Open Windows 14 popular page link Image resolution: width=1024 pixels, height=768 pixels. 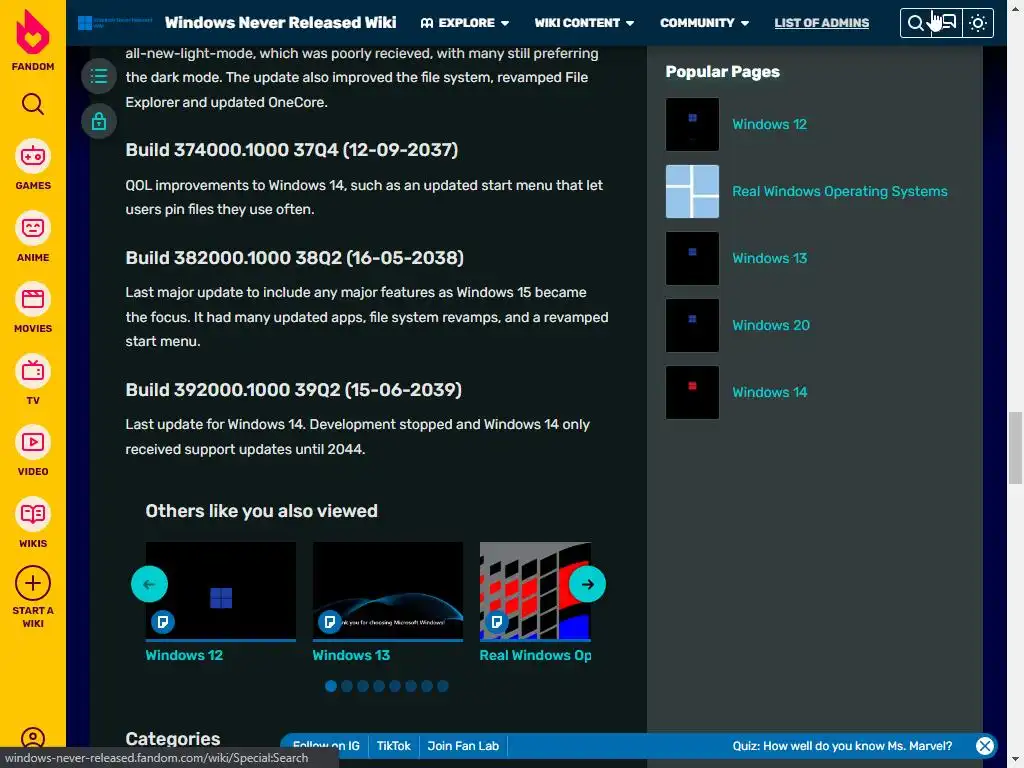click(x=769, y=392)
